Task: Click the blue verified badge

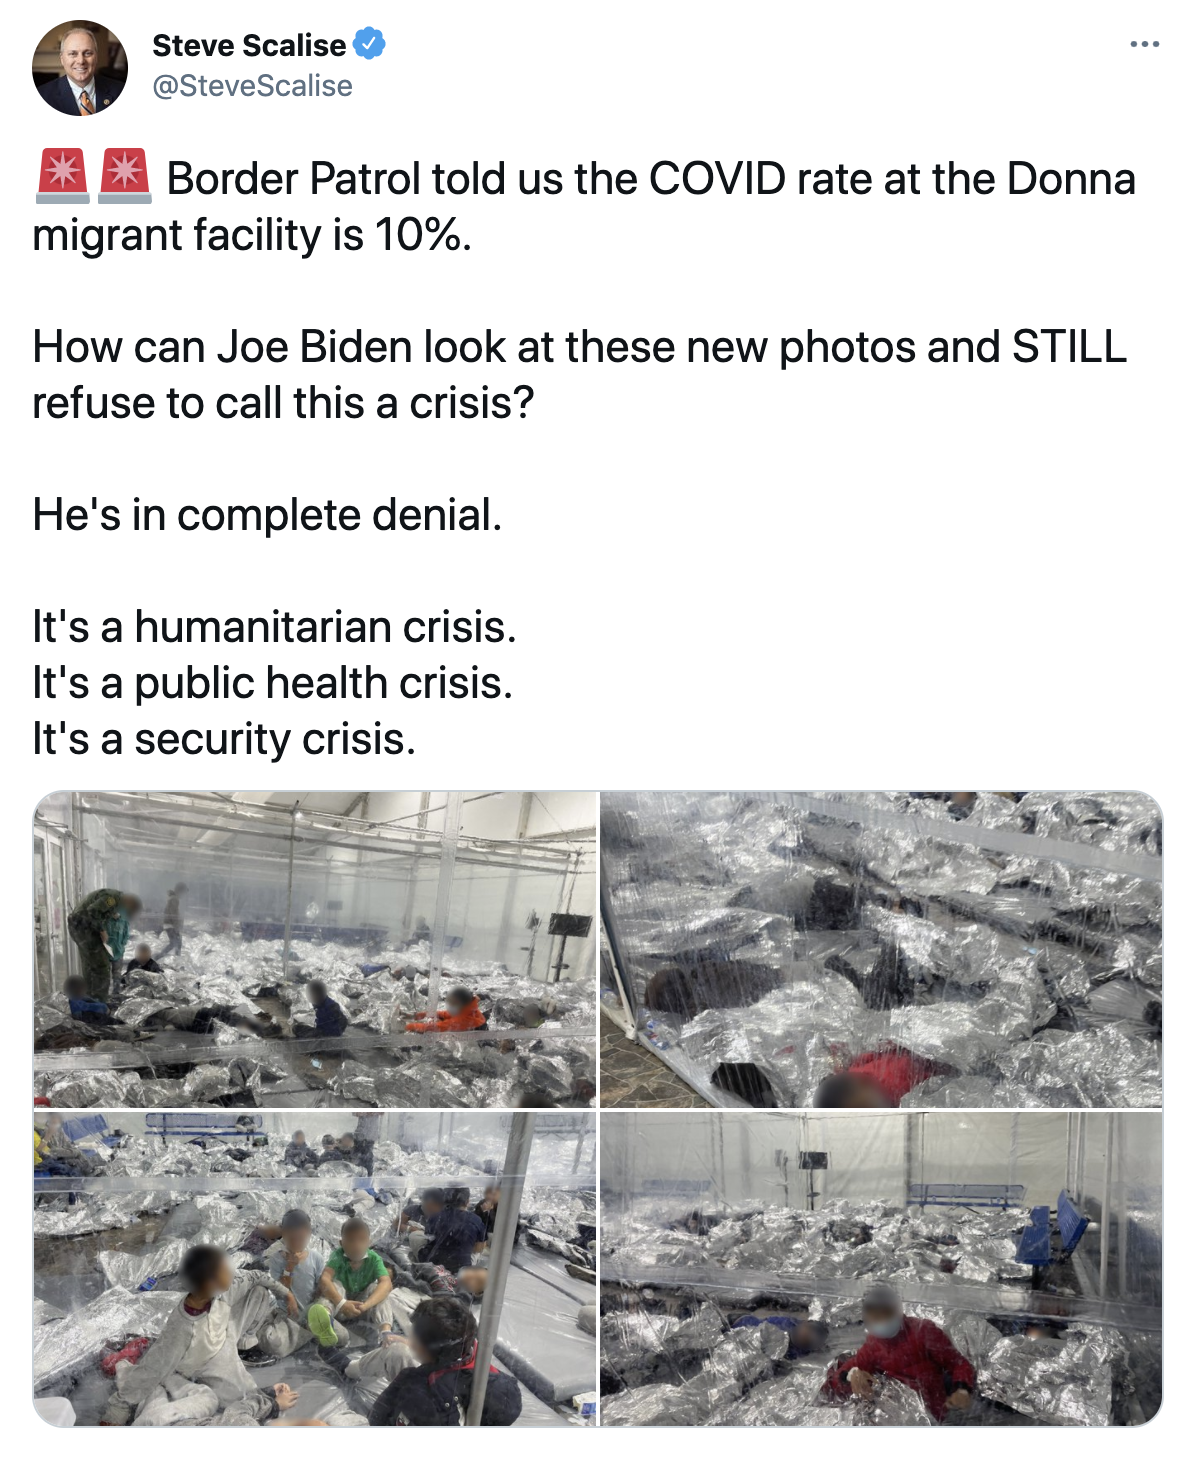Action: pos(370,45)
